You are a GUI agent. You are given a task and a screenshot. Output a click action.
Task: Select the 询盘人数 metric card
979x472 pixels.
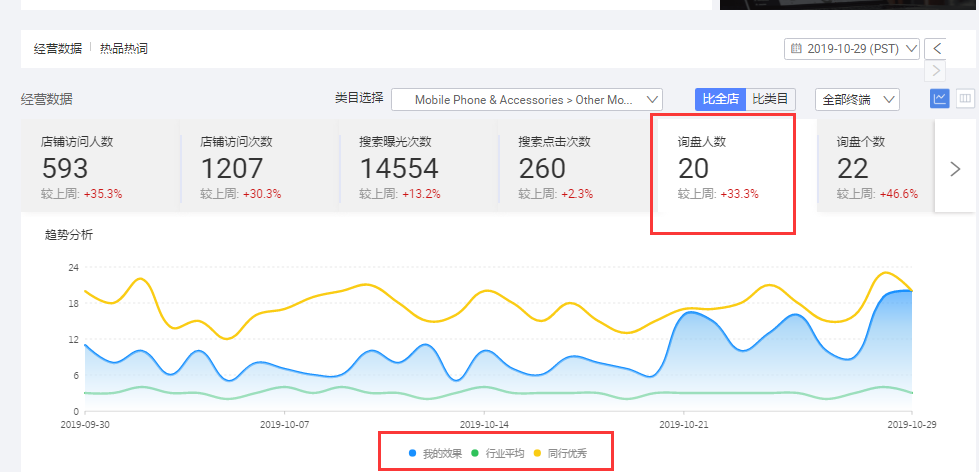click(737, 165)
